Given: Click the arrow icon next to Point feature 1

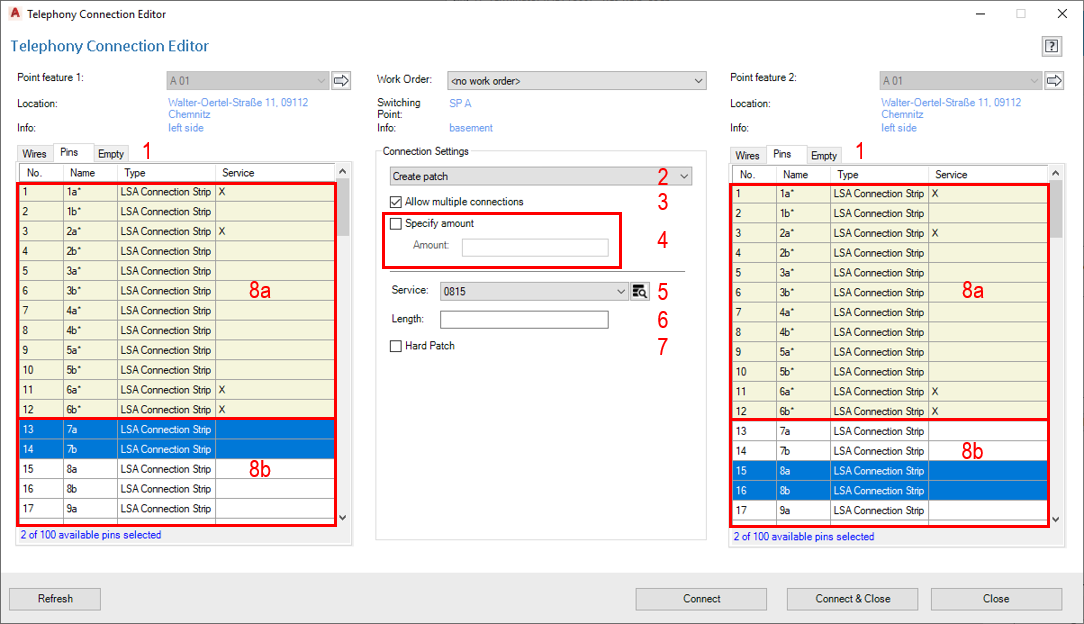Looking at the screenshot, I should (x=341, y=81).
